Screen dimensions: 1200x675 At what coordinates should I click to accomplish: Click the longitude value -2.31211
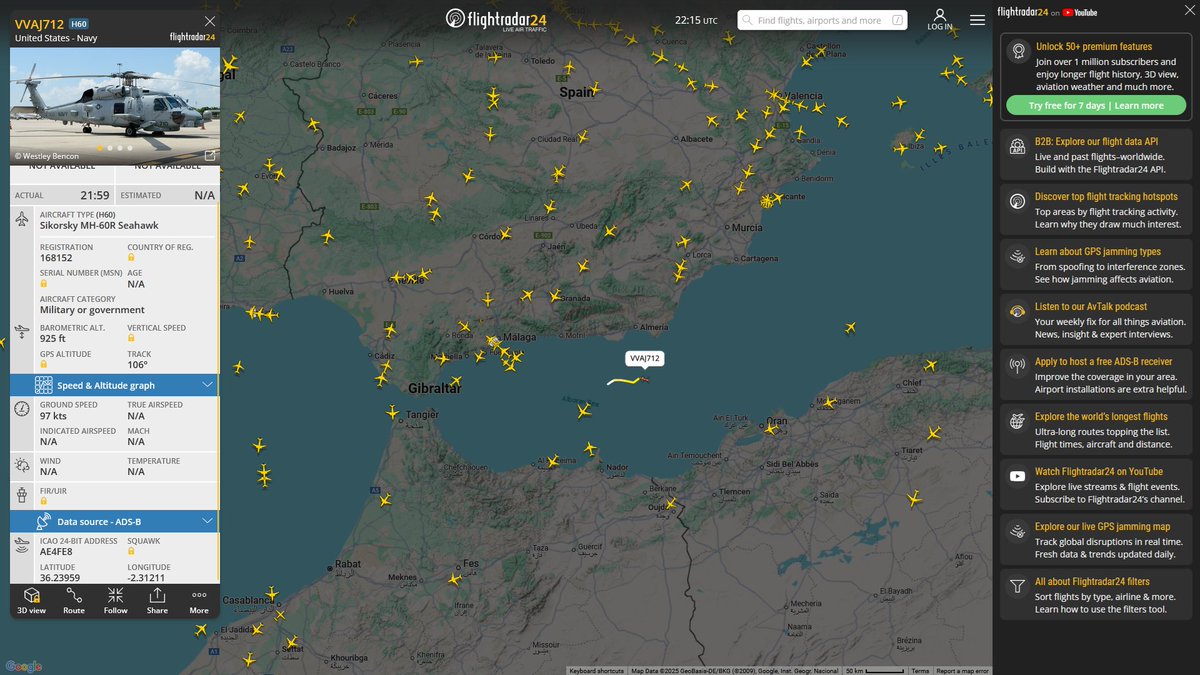pyautogui.click(x=147, y=578)
